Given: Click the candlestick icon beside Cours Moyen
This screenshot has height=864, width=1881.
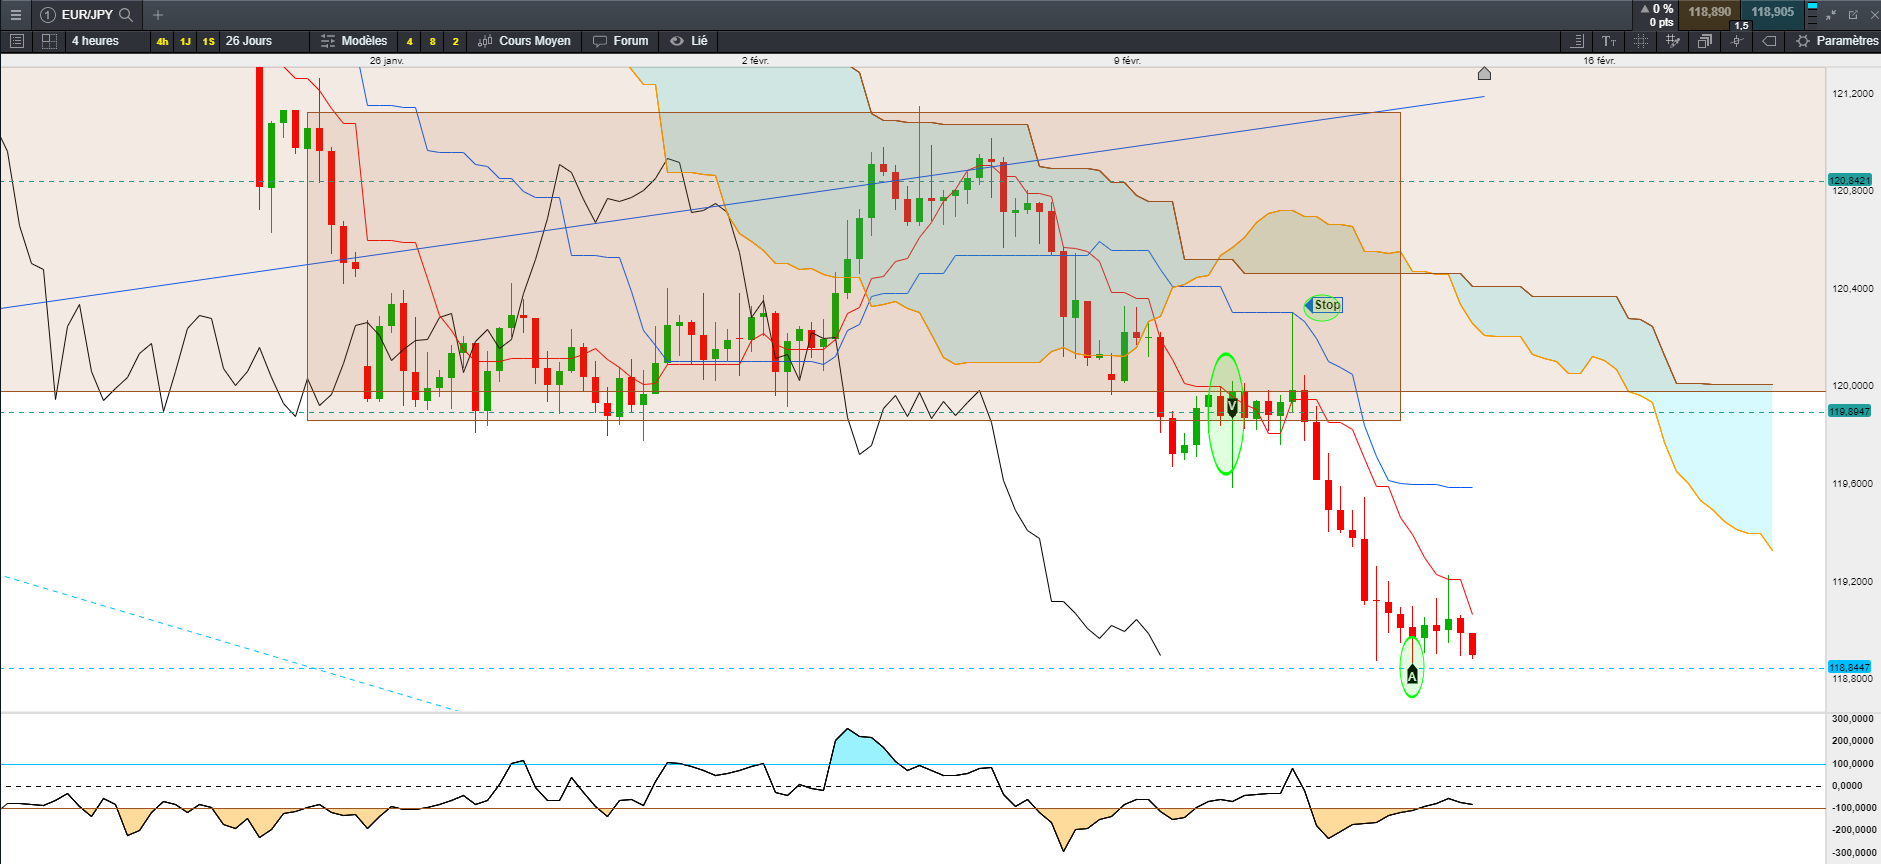Looking at the screenshot, I should click(x=485, y=41).
